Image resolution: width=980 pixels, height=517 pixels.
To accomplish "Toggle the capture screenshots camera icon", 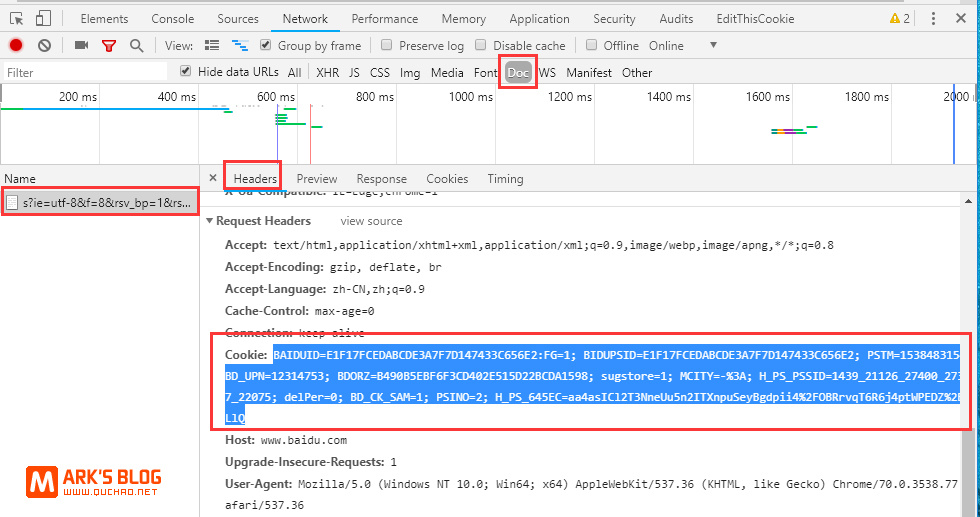I will tap(81, 45).
